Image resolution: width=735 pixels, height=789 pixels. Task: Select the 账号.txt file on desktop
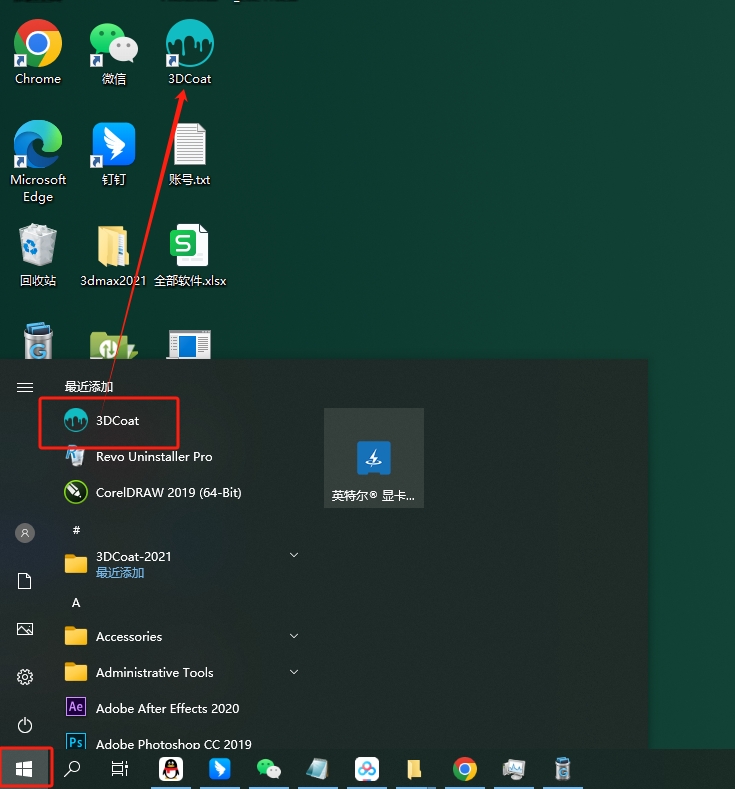[190, 153]
